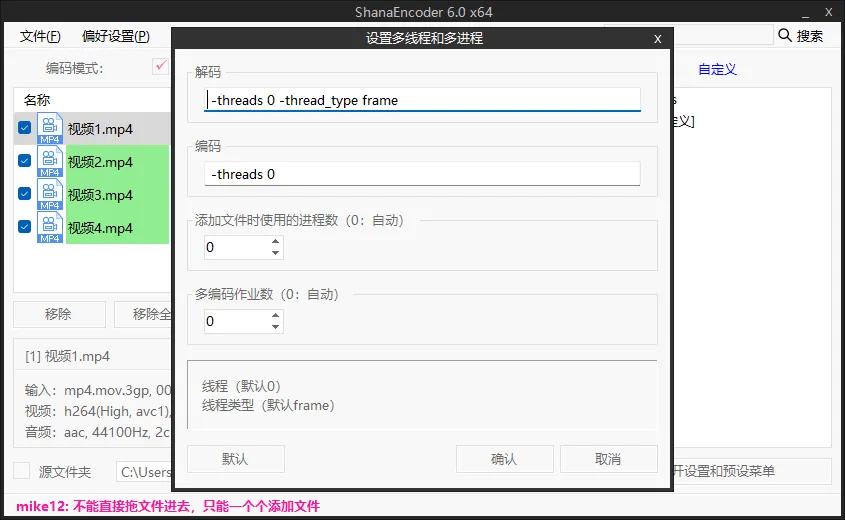Viewport: 845px width, 520px height.
Task: Click the MP4 file icon for 视频1.mp4
Action: tap(50, 129)
